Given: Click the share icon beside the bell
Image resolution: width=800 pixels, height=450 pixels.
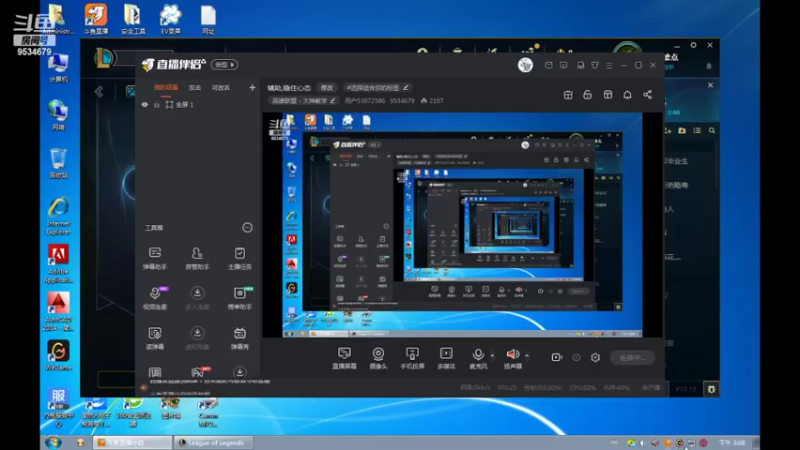Looking at the screenshot, I should (647, 95).
